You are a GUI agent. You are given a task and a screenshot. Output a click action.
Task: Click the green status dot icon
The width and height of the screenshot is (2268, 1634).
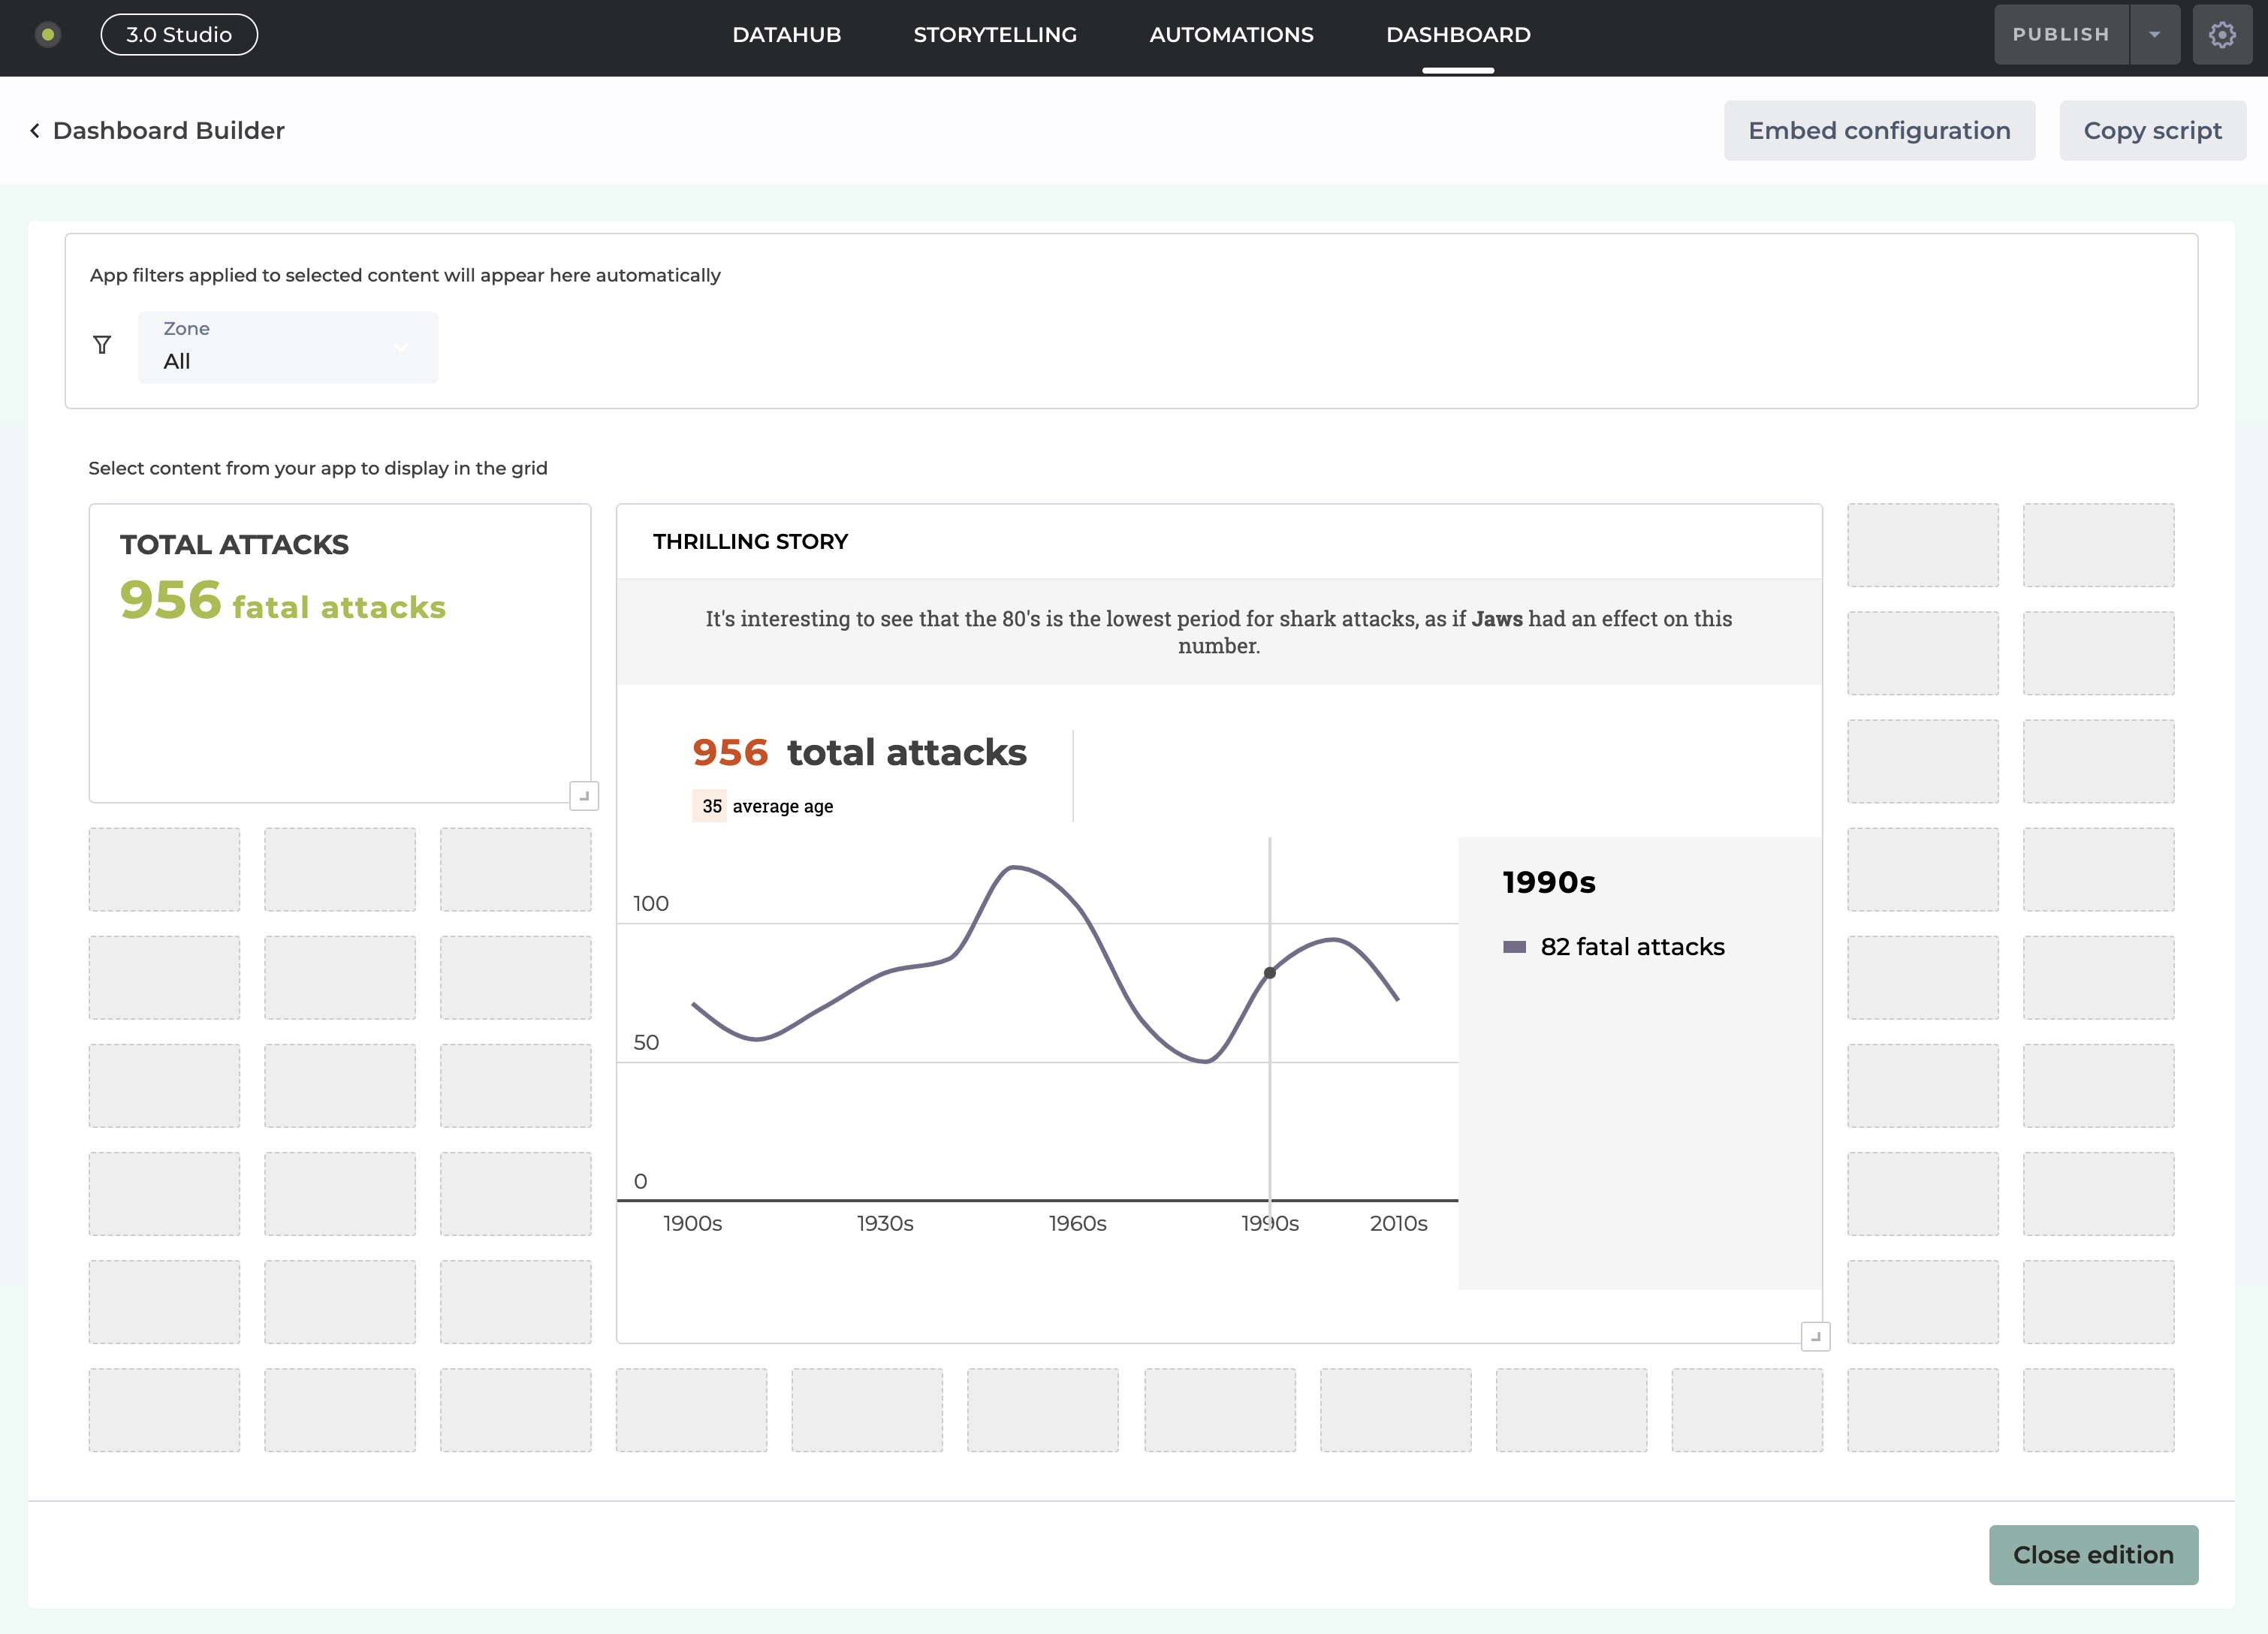point(47,35)
